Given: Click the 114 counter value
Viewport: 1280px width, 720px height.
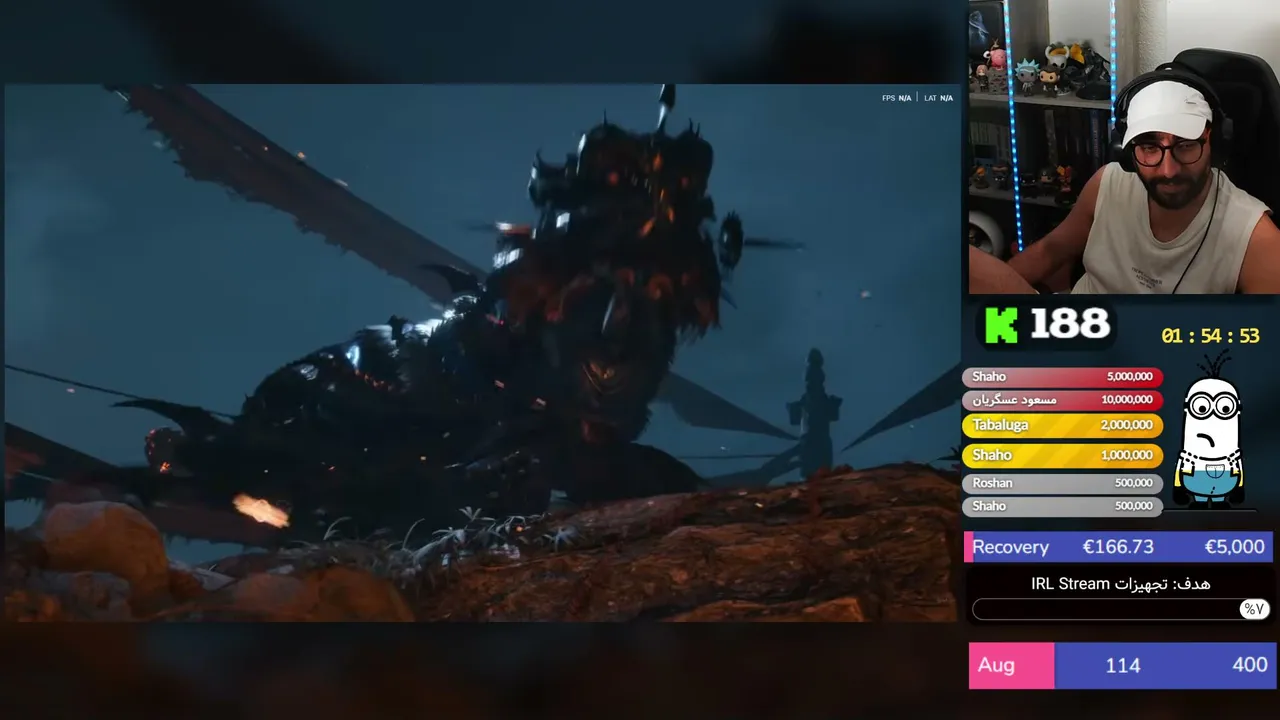Looking at the screenshot, I should pyautogui.click(x=1123, y=665).
